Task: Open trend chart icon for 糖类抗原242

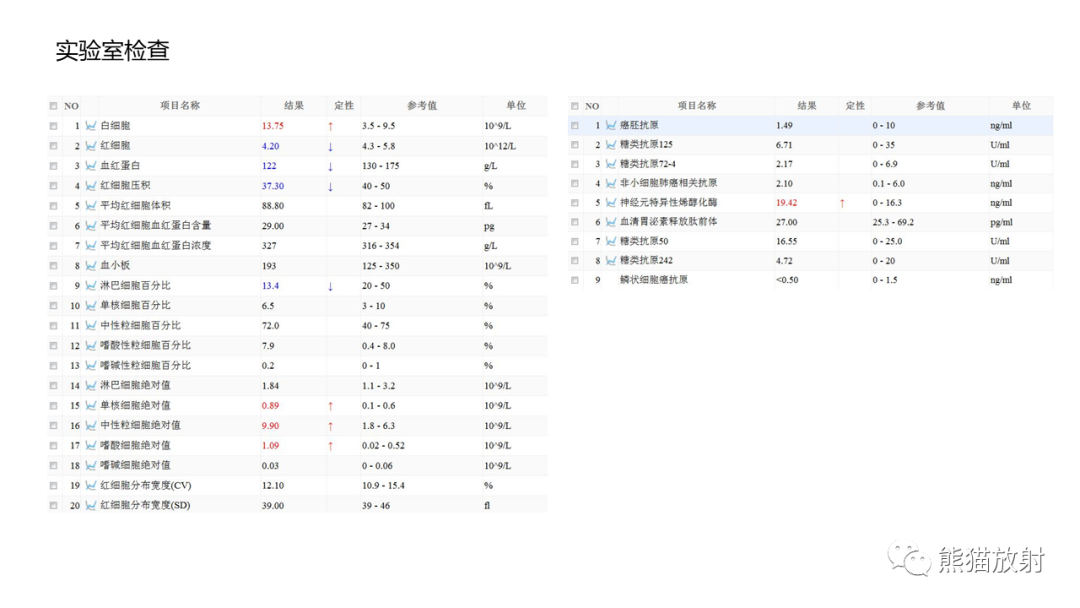Action: (x=610, y=260)
